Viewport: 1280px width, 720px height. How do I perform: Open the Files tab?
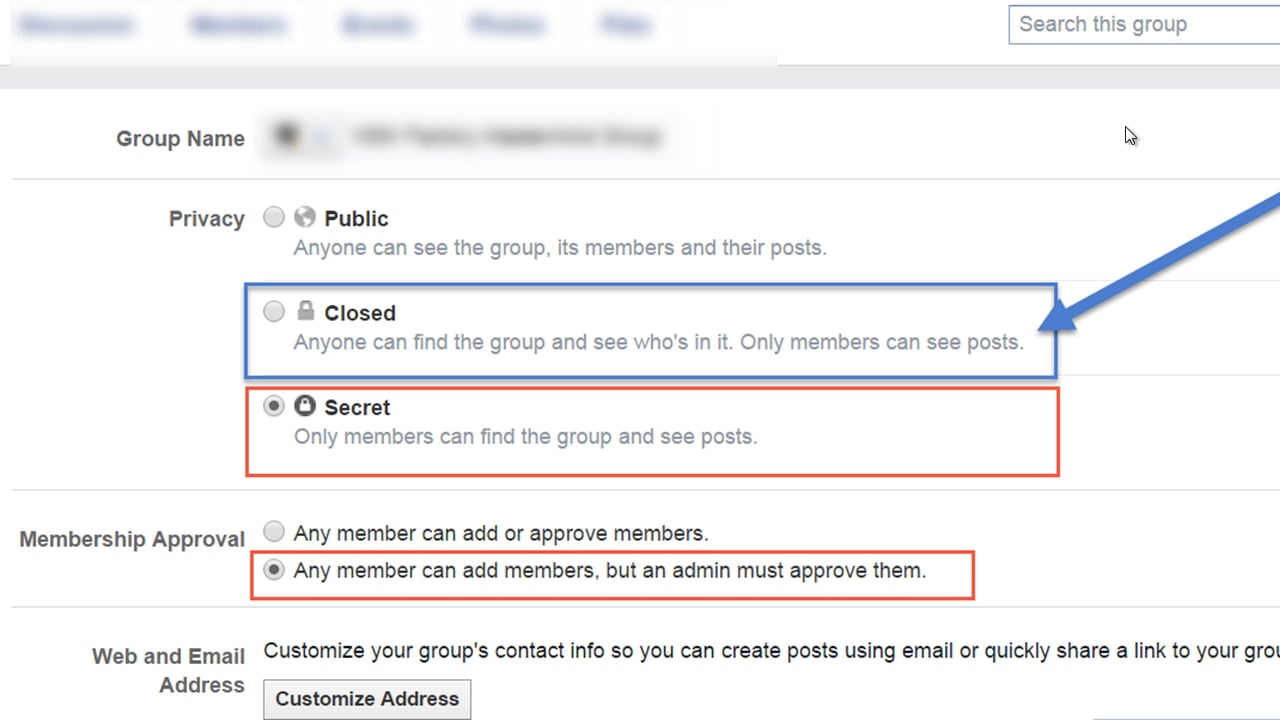625,24
